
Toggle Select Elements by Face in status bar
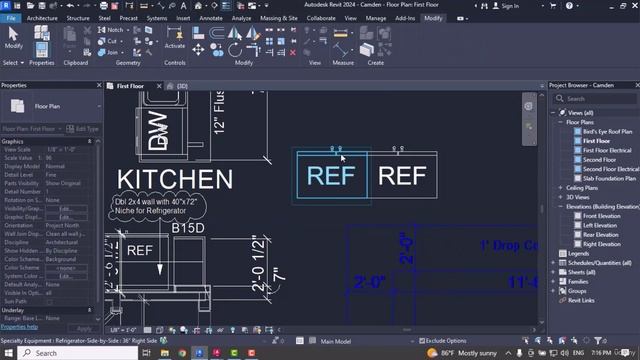[562, 340]
